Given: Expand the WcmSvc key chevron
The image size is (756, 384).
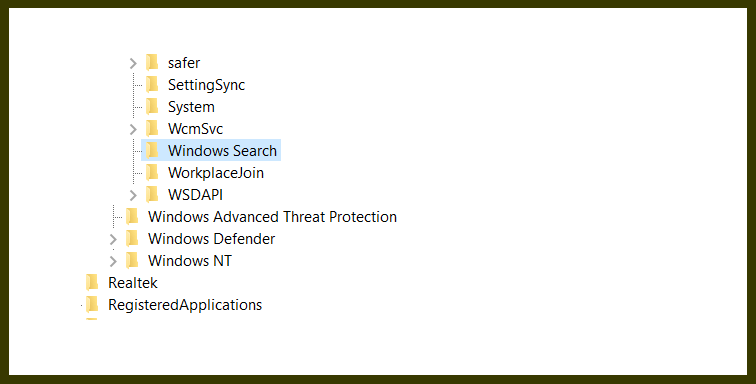Looking at the screenshot, I should point(133,129).
